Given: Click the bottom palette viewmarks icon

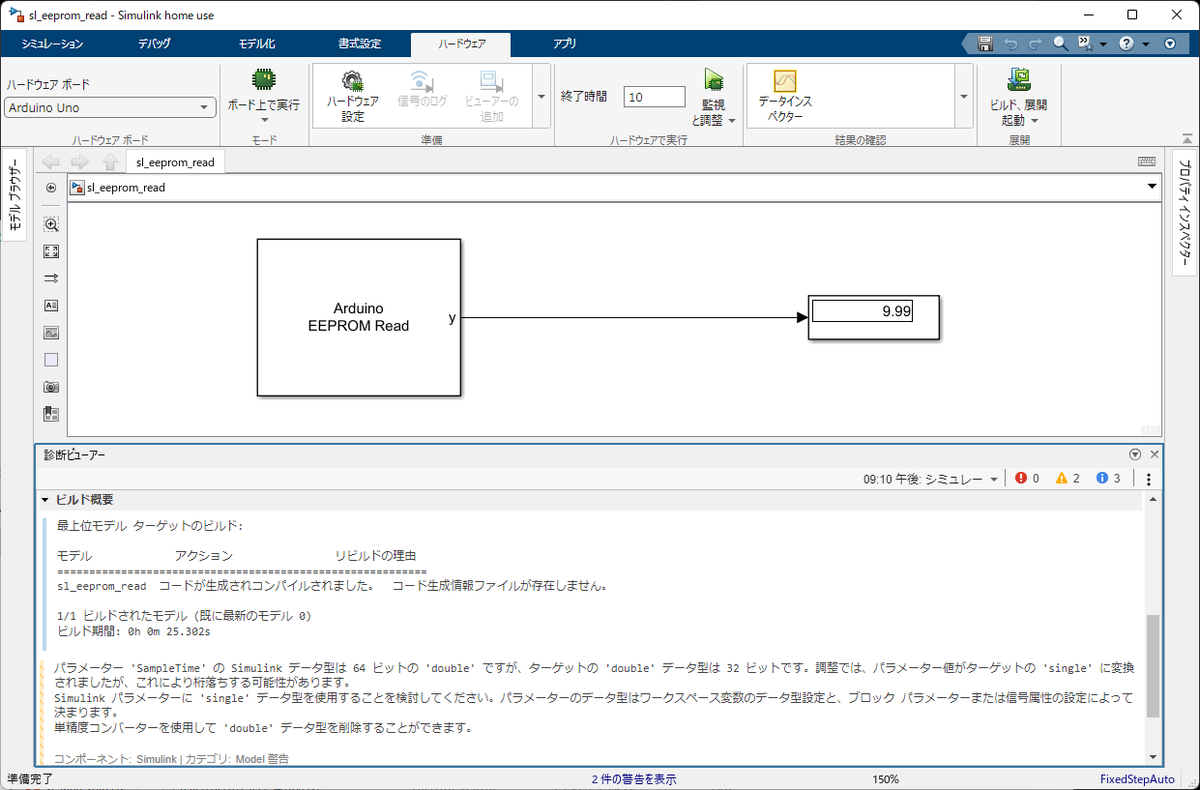Looking at the screenshot, I should [x=52, y=414].
